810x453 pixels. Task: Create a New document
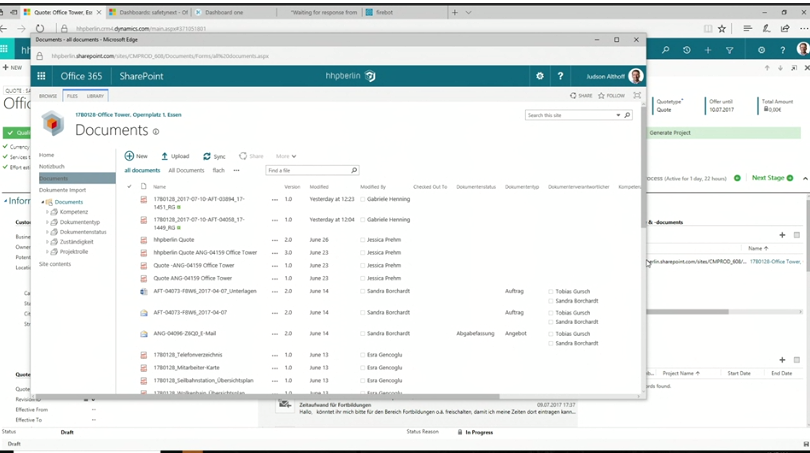136,156
